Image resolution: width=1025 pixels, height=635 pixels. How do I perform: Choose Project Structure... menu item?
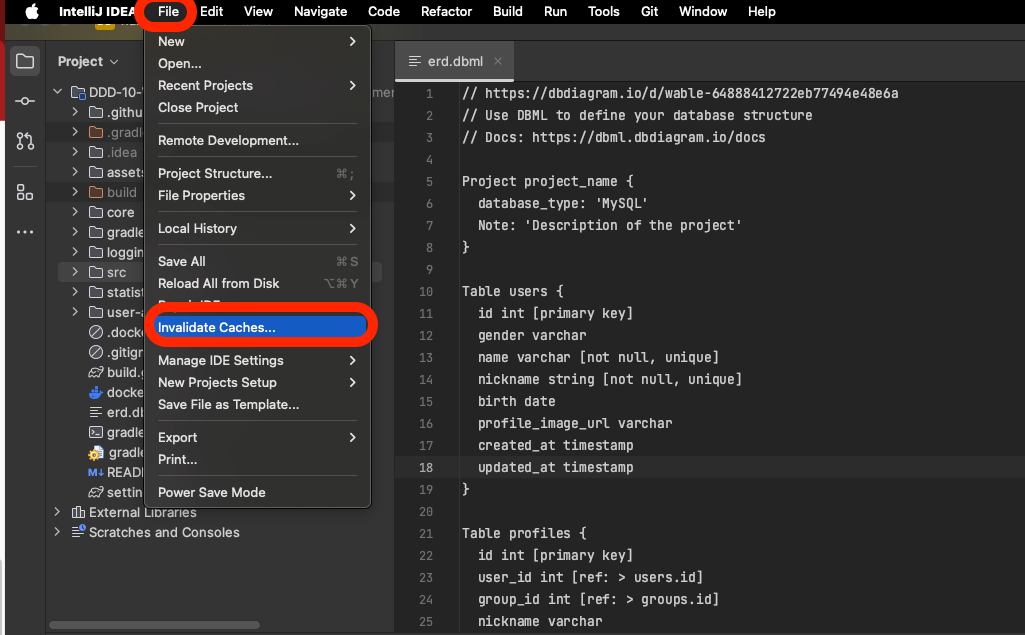(258, 173)
